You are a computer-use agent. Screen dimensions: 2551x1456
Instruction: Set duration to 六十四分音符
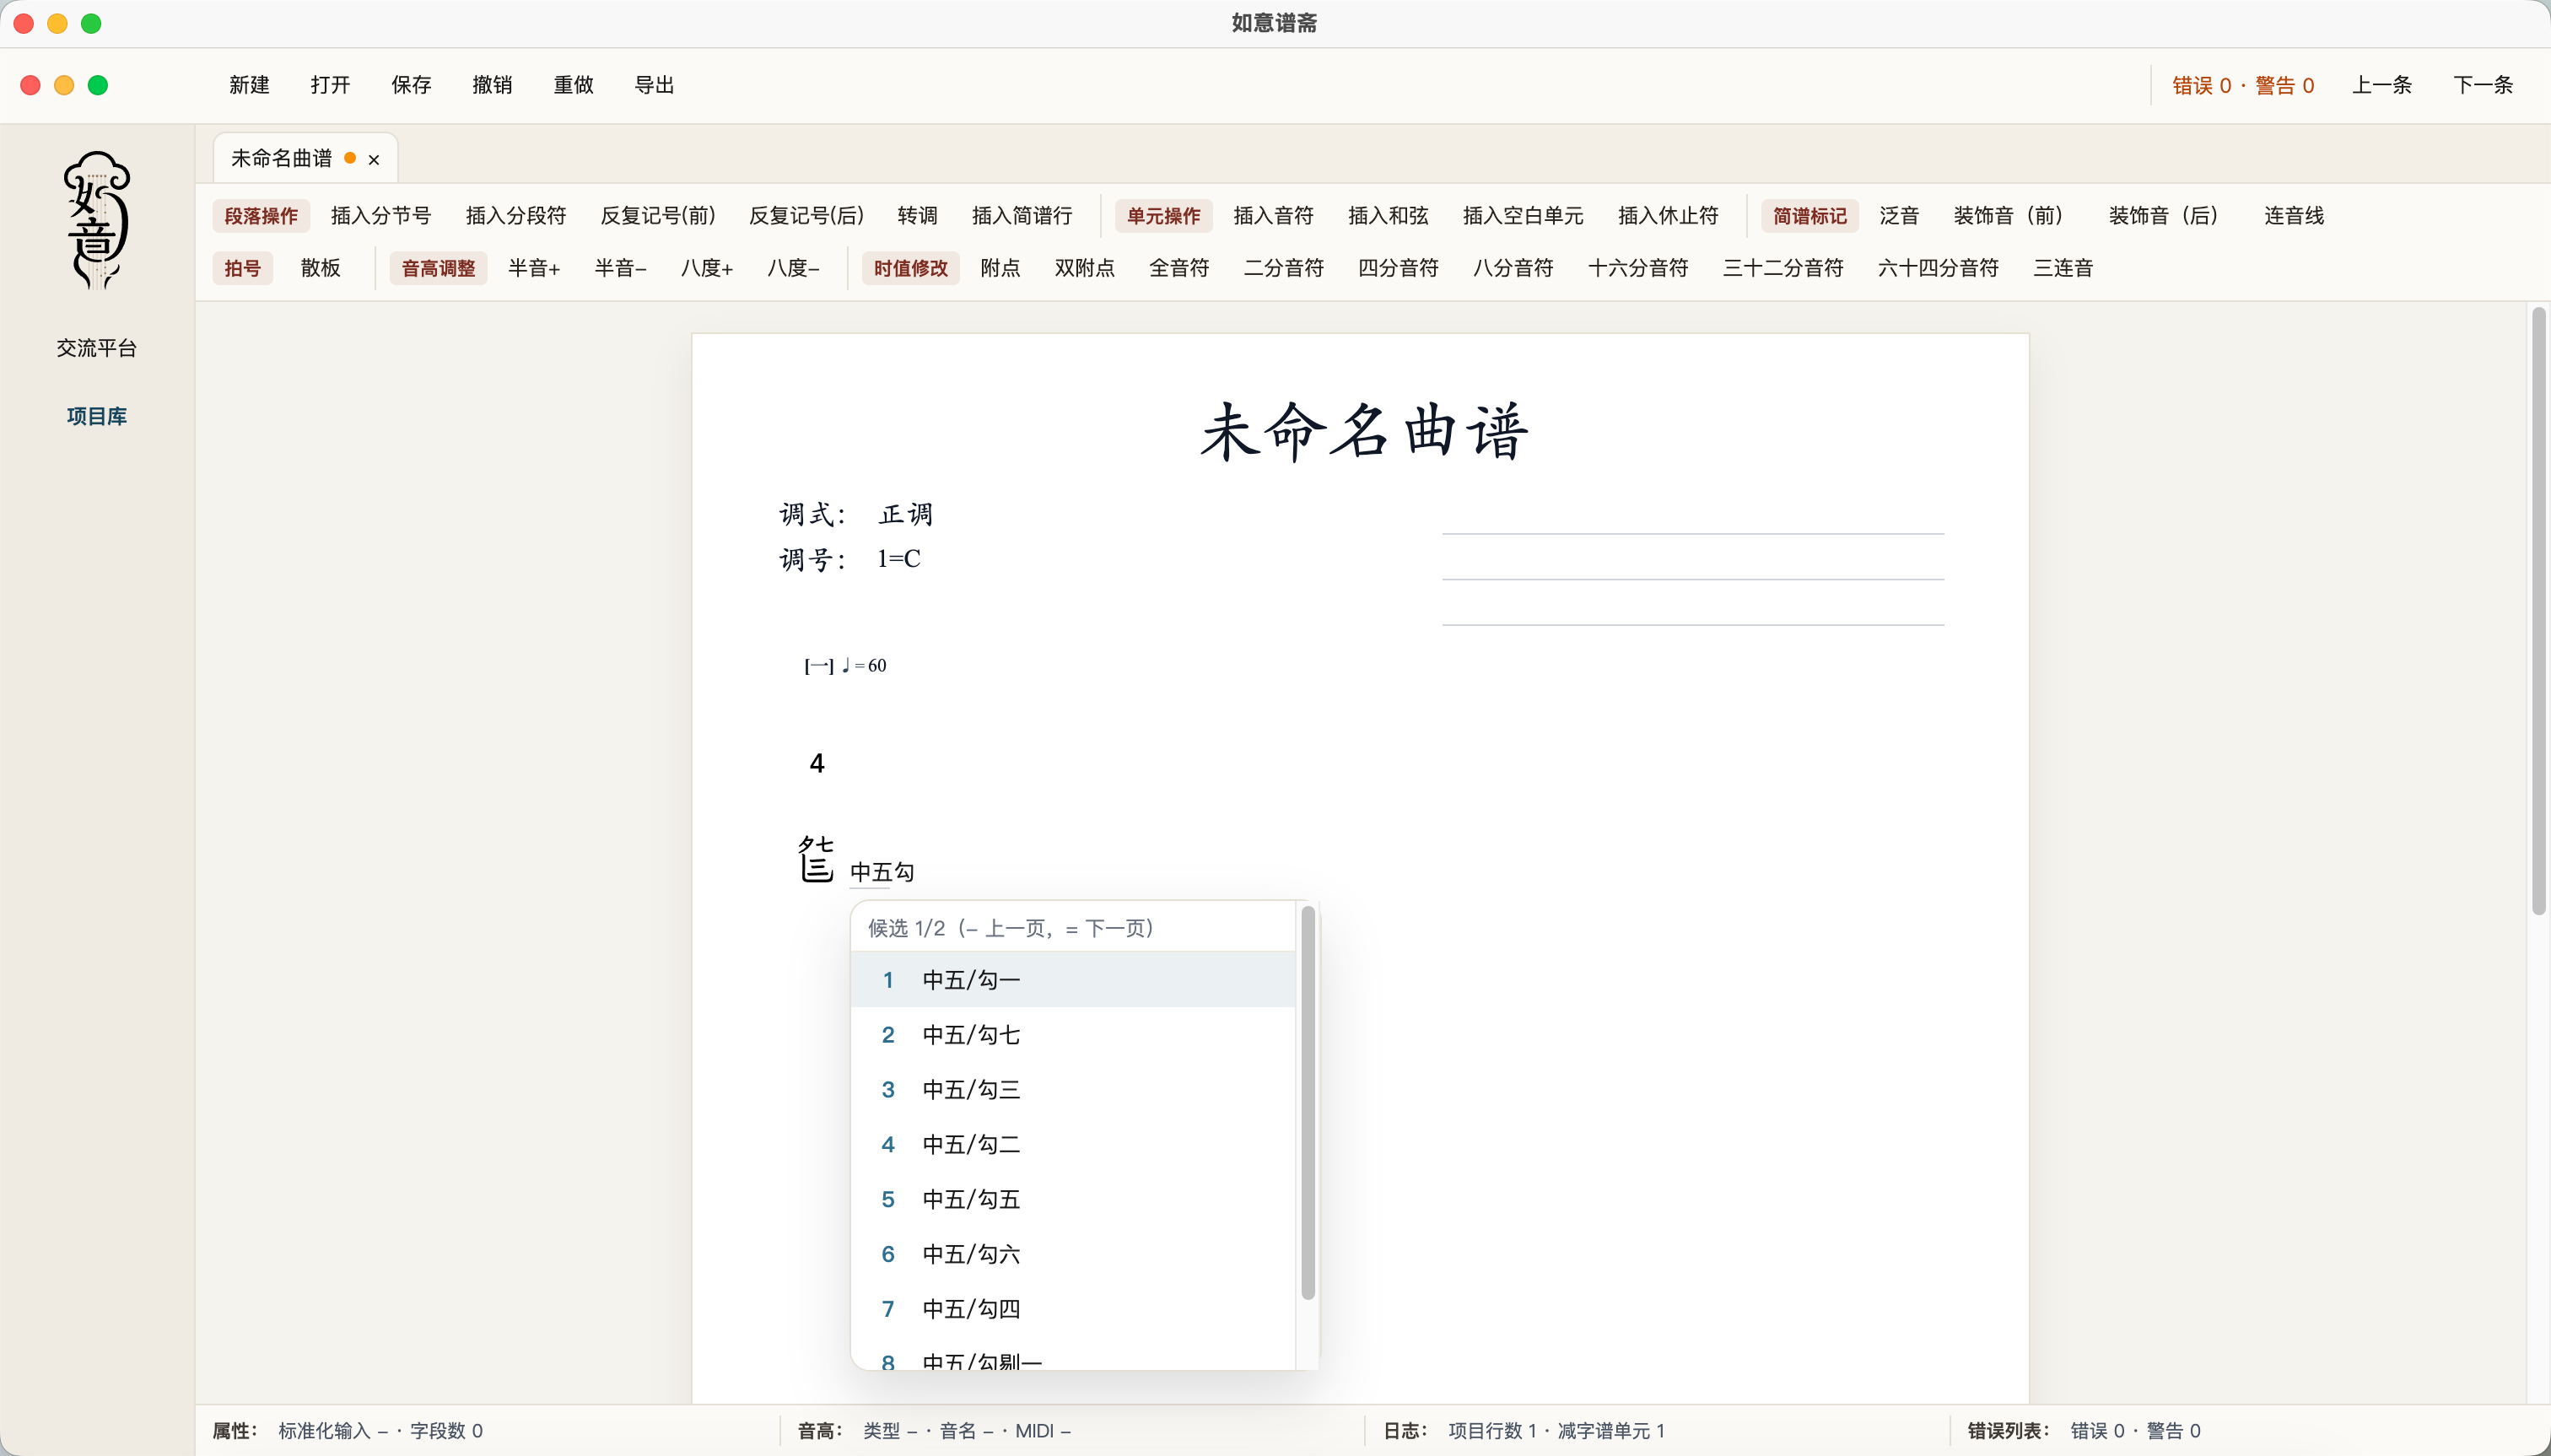[1938, 268]
